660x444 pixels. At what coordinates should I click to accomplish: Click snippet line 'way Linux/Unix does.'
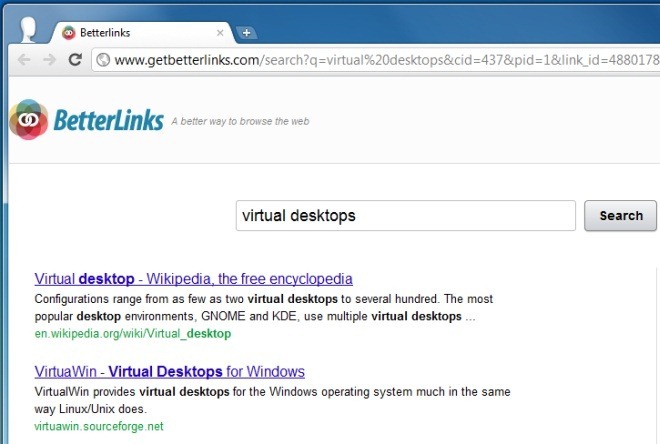(x=90, y=409)
